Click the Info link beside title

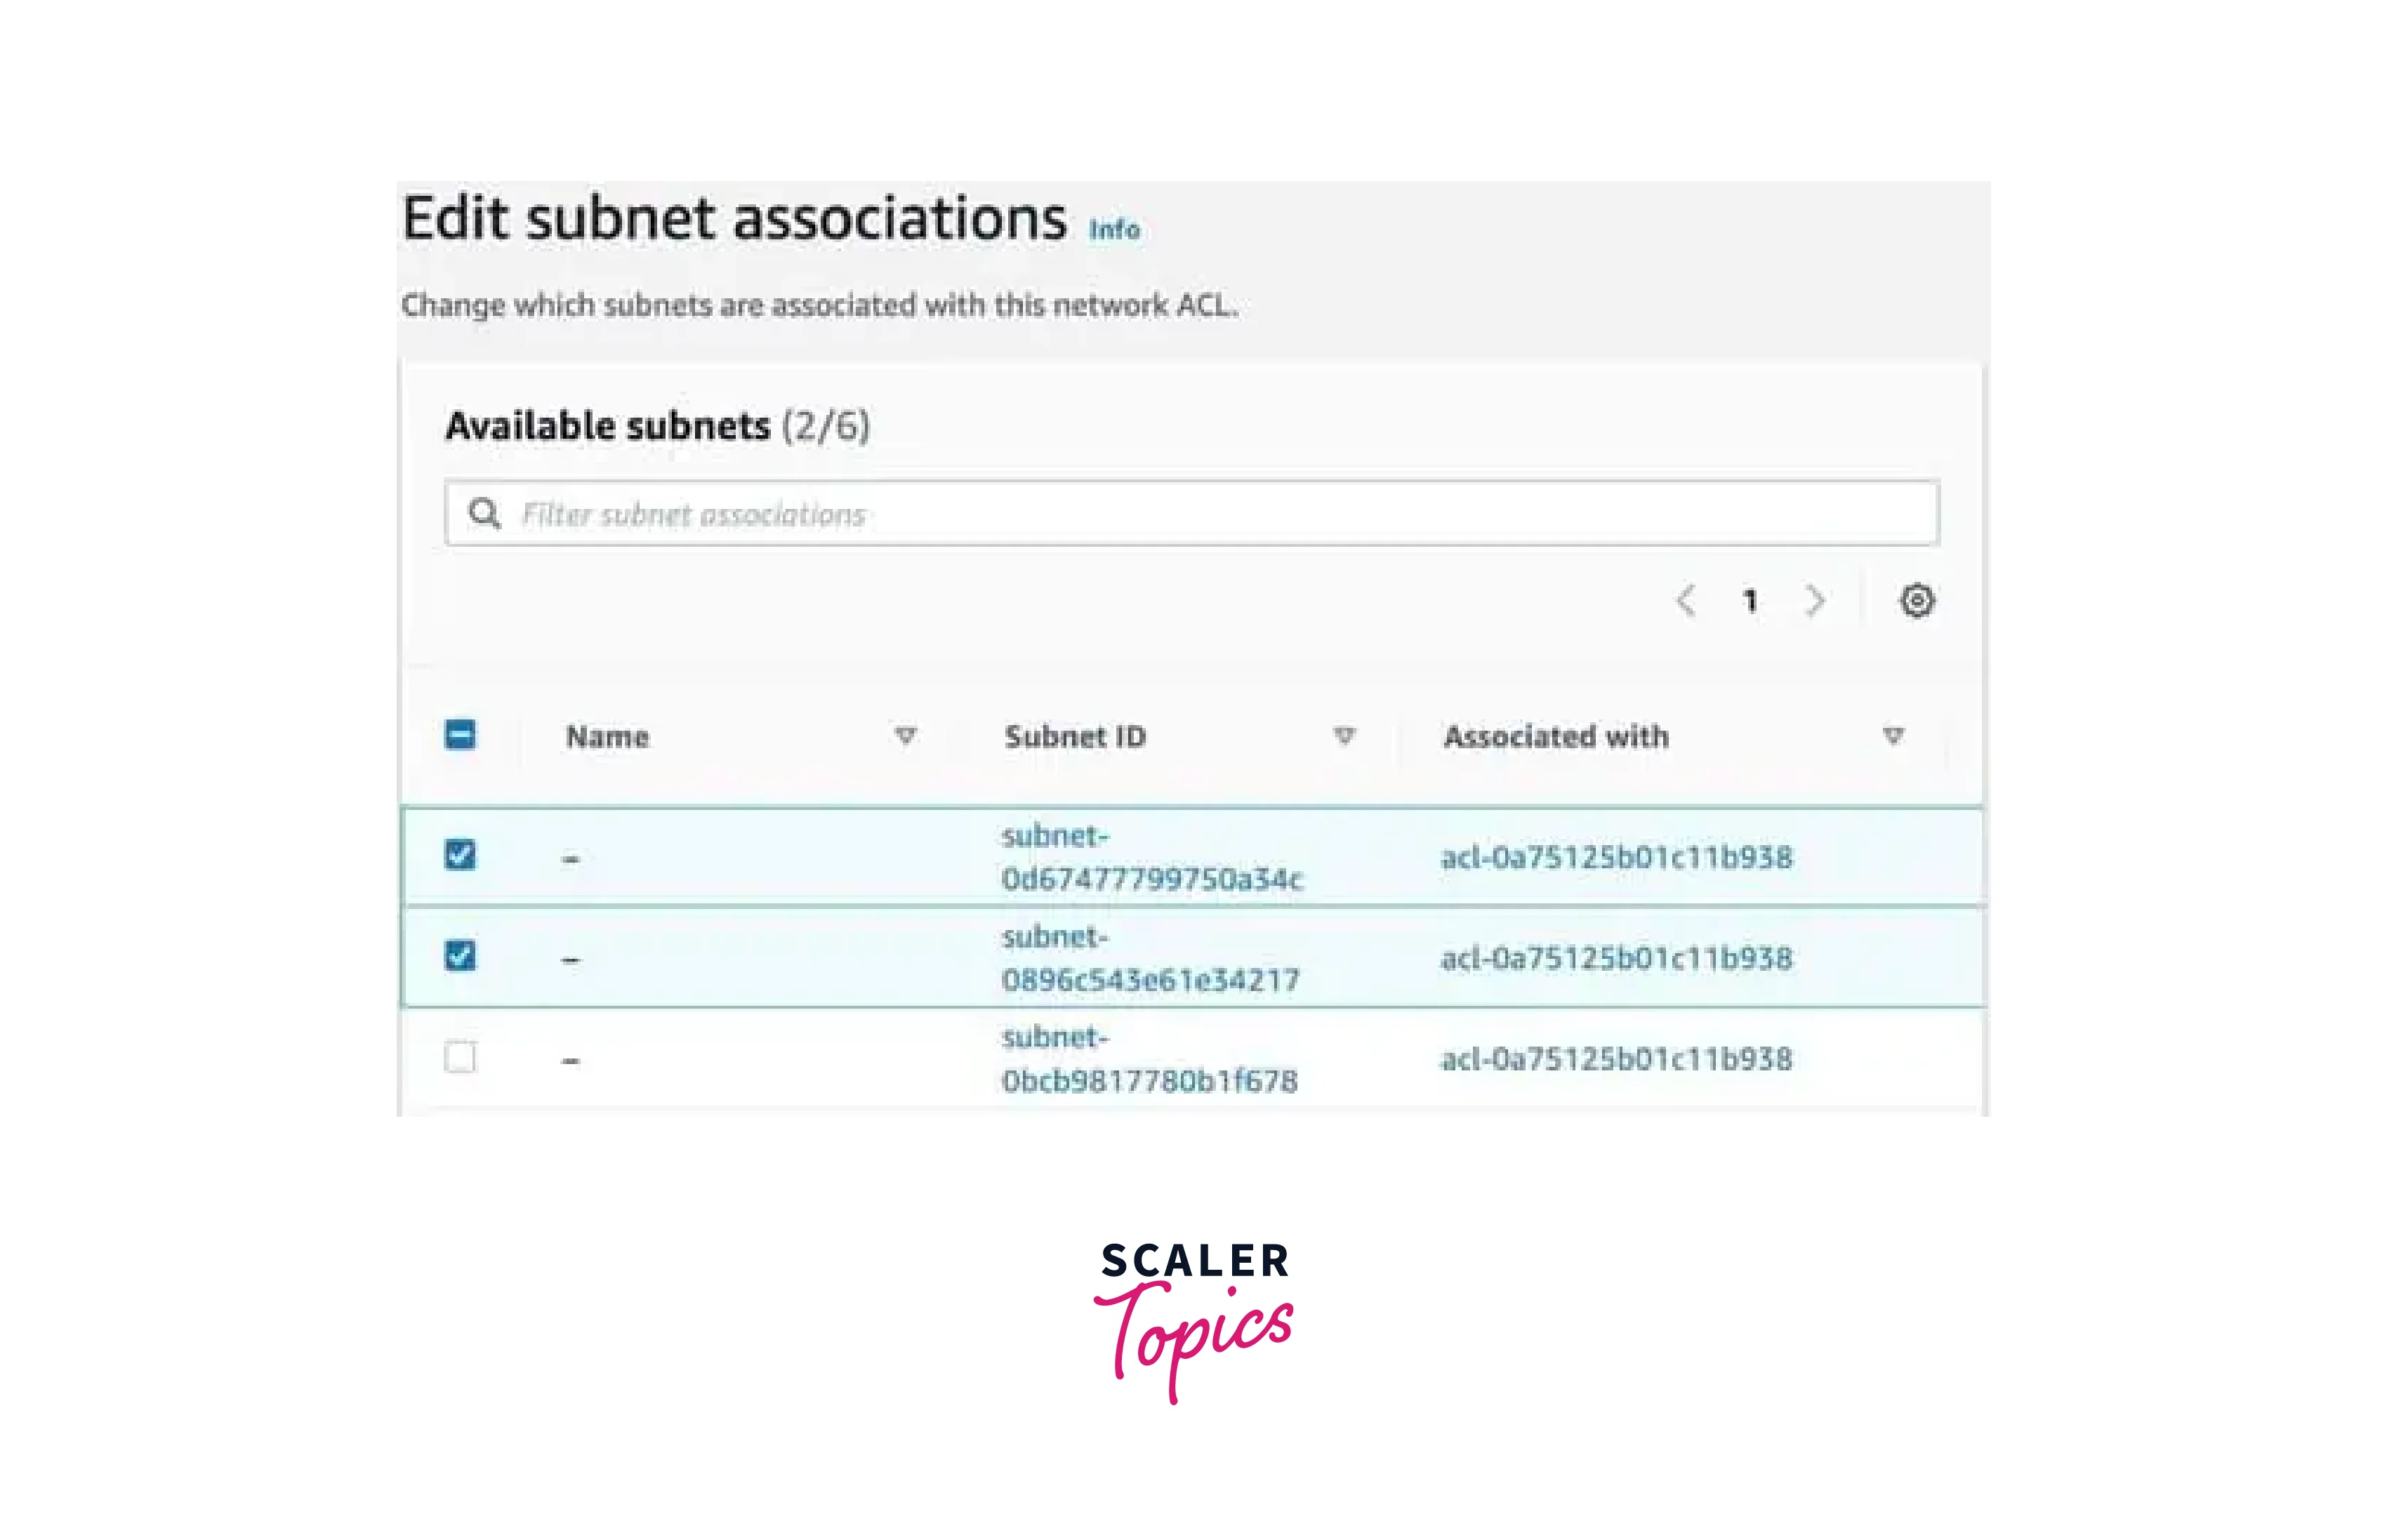pyautogui.click(x=1114, y=229)
